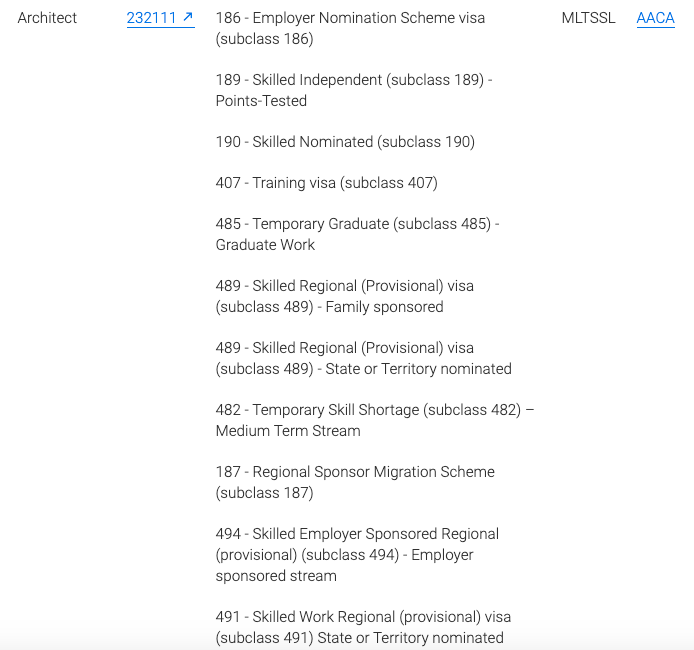
Task: Open the AACA assessing authority link
Action: coord(655,18)
